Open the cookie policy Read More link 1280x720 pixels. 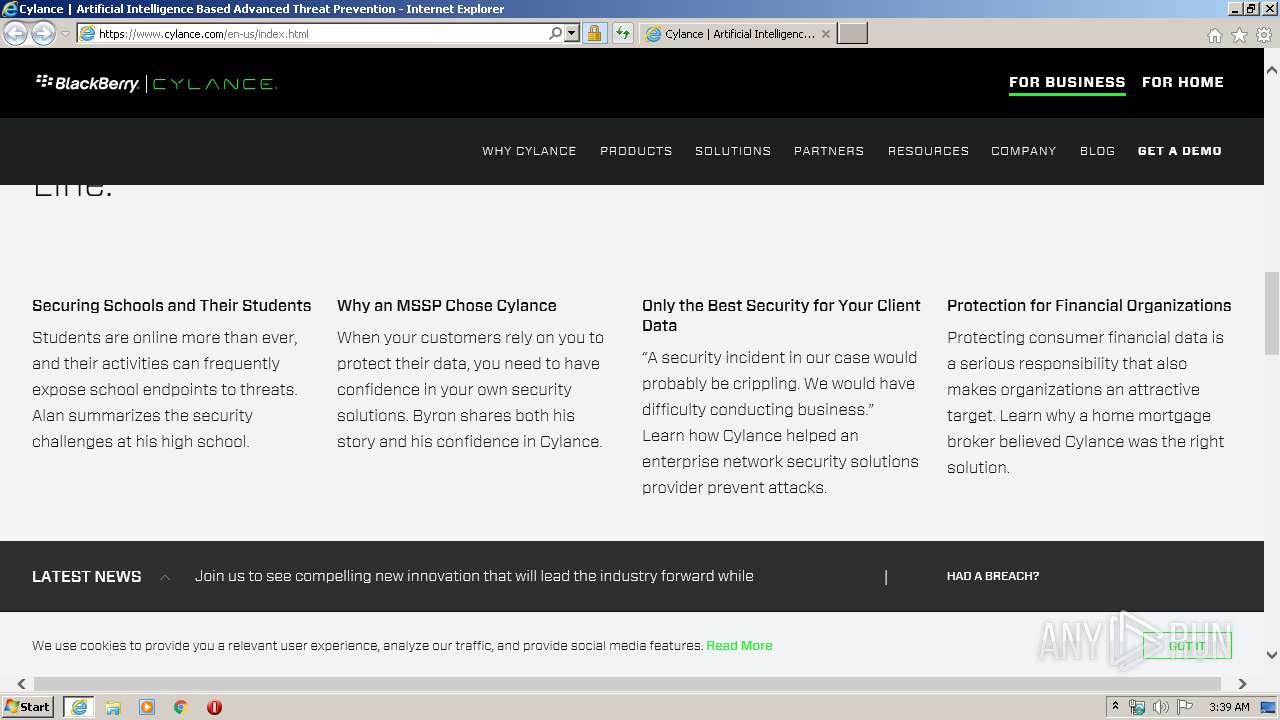(739, 646)
